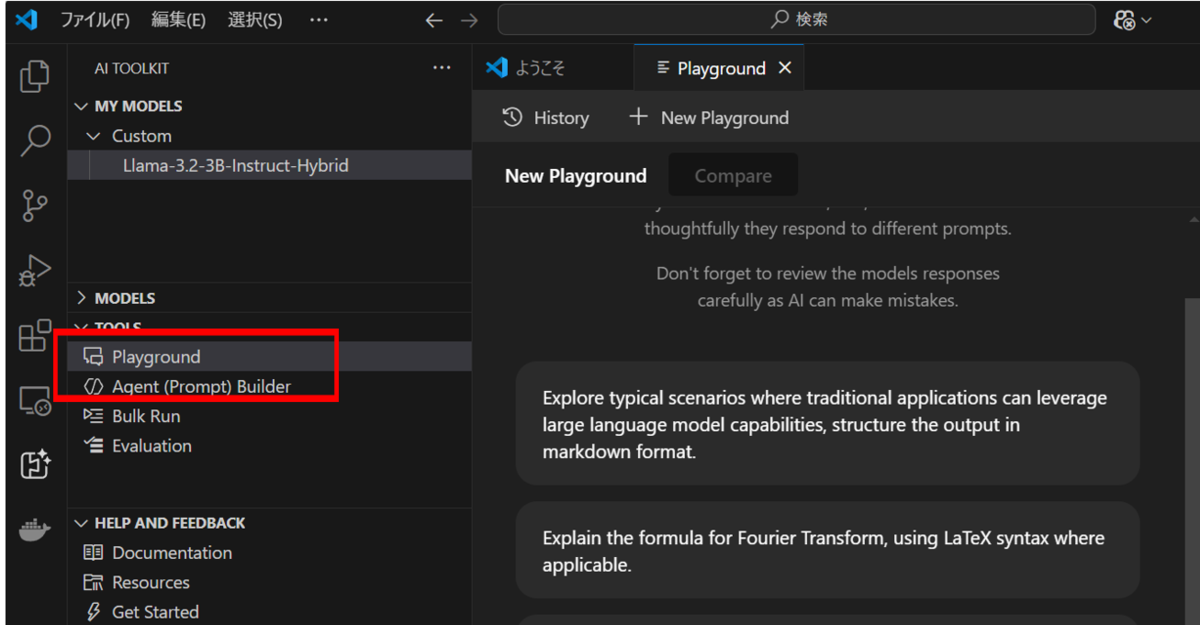This screenshot has width=1200, height=625.
Task: Open the Copilot icon menu
Action: tap(1131, 20)
